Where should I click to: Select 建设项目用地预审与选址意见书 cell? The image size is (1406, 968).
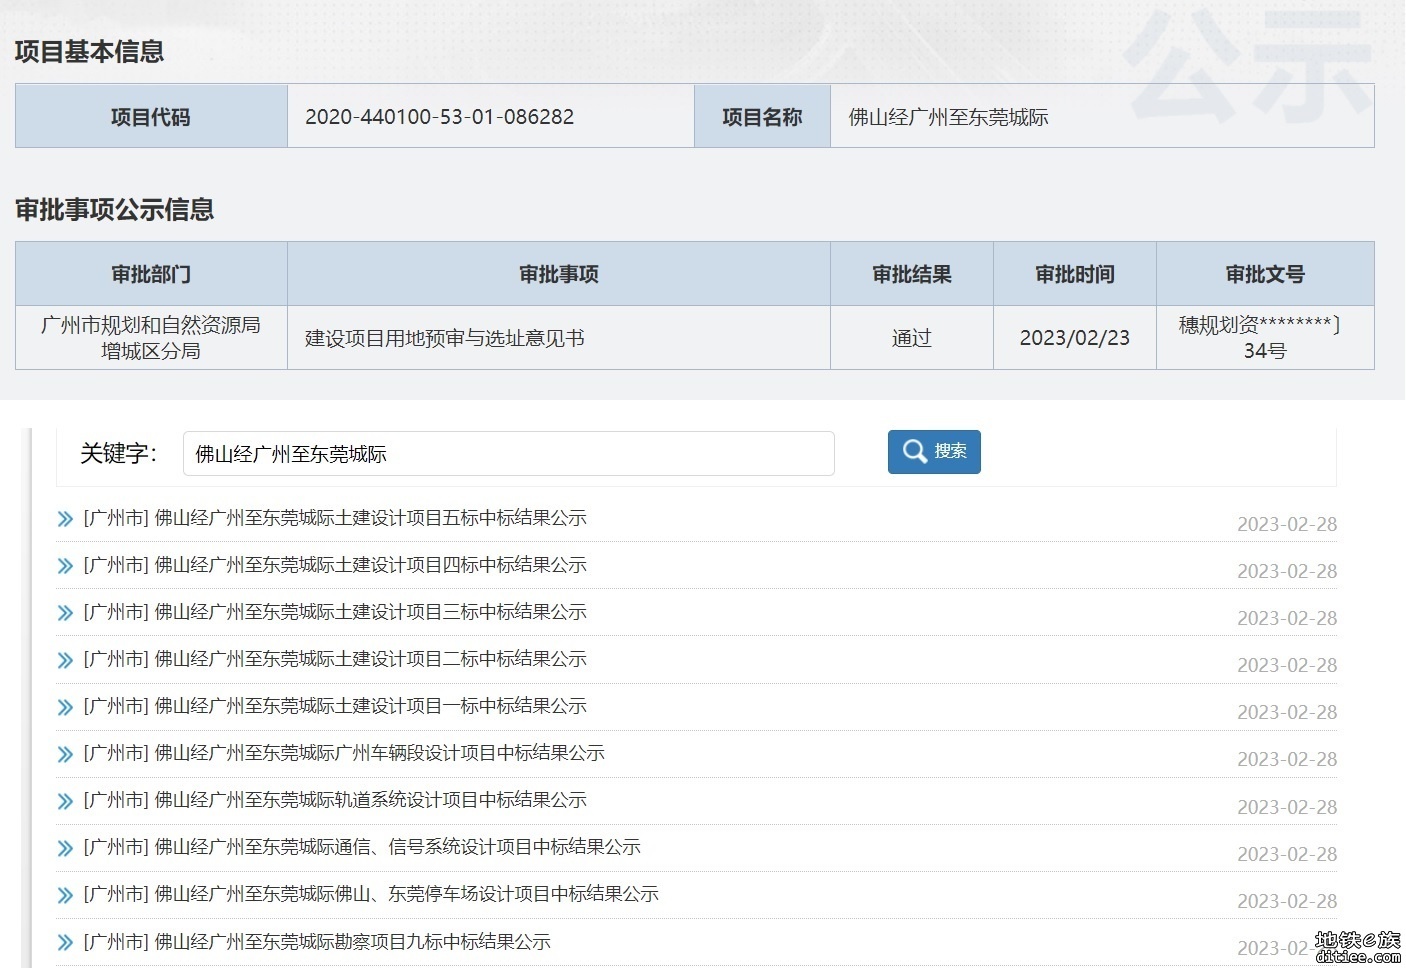[x=559, y=338]
